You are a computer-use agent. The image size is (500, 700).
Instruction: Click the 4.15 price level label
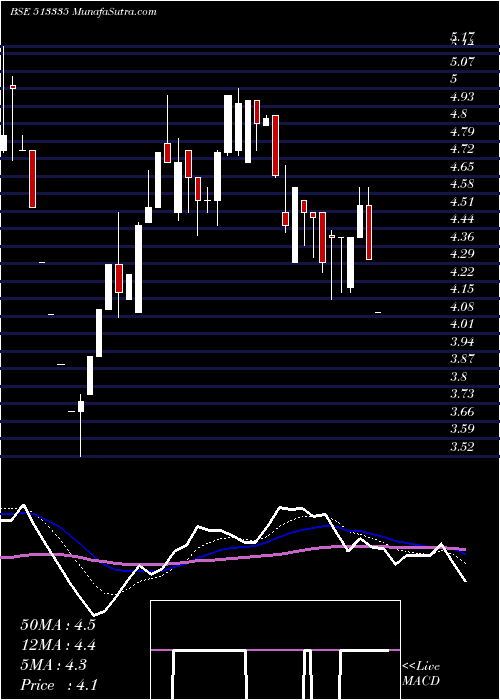point(462,289)
